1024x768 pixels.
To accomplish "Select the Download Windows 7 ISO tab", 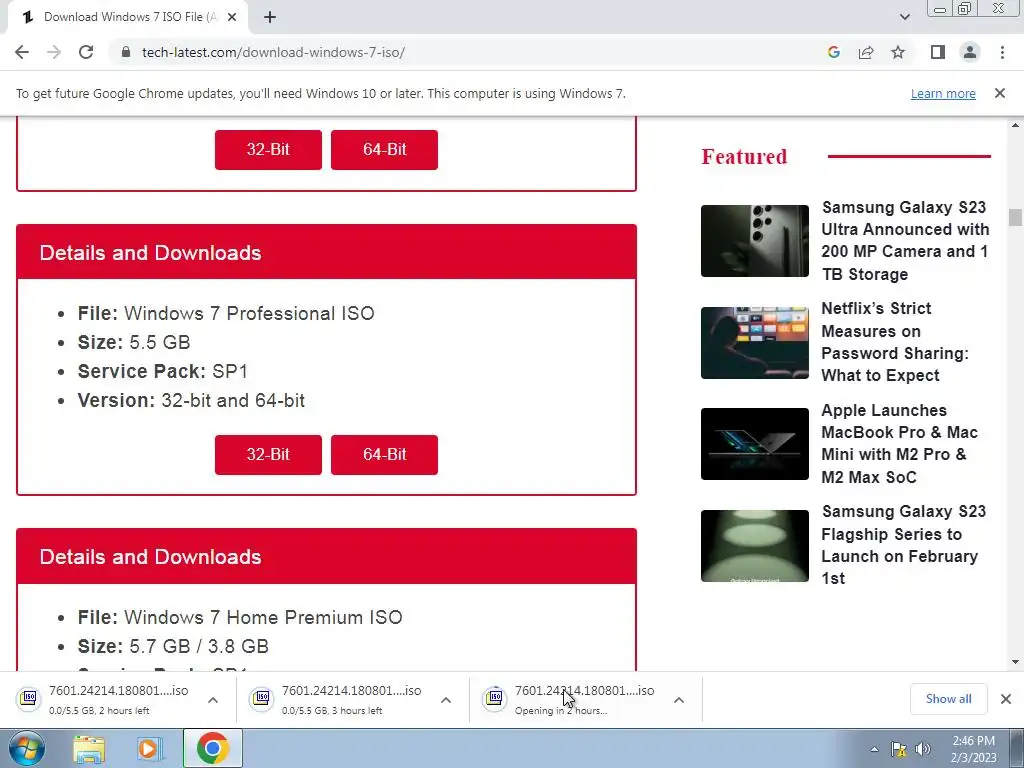I will 127,18.
